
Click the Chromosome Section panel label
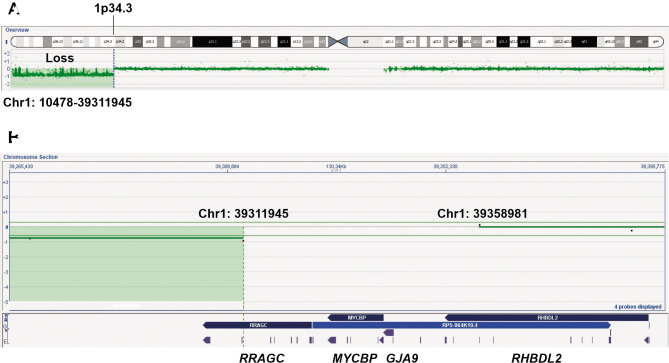[31, 157]
